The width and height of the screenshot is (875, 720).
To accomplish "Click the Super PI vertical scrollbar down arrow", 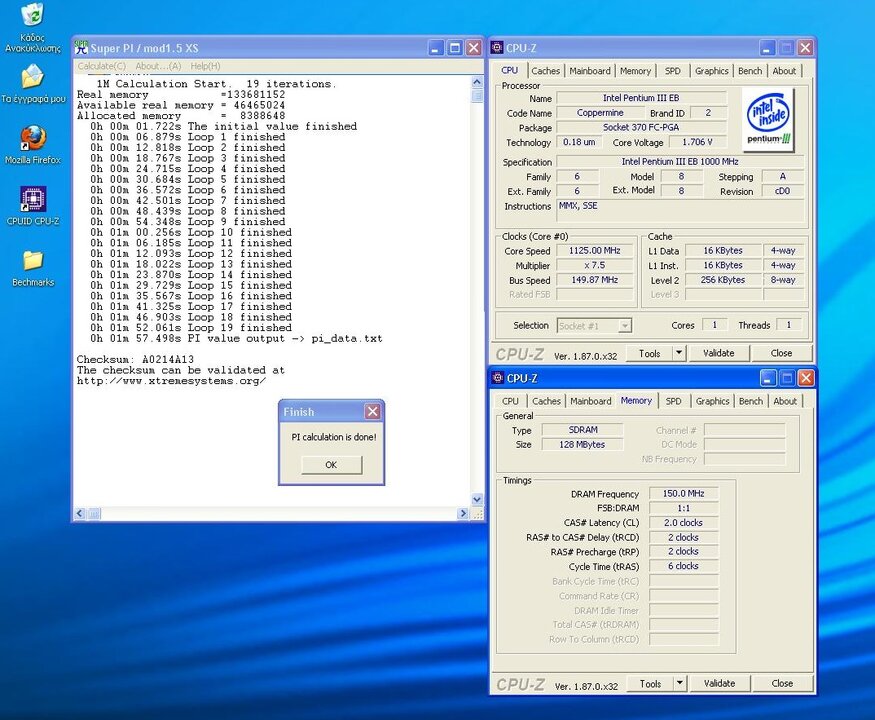I will (x=477, y=499).
